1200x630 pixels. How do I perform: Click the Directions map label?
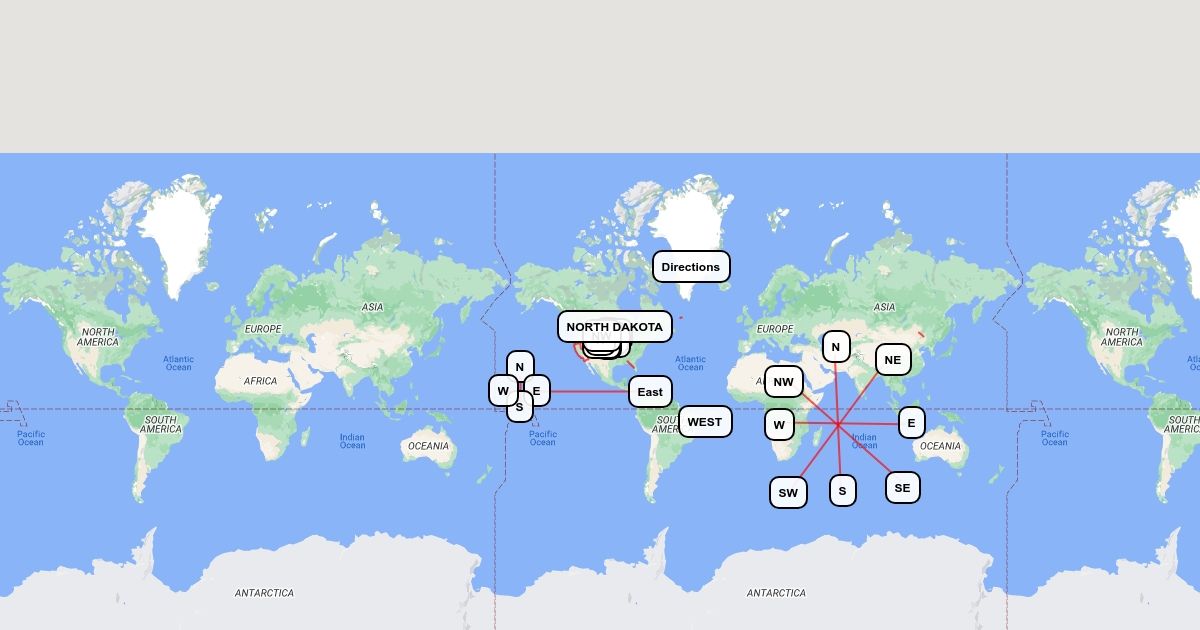(x=691, y=267)
